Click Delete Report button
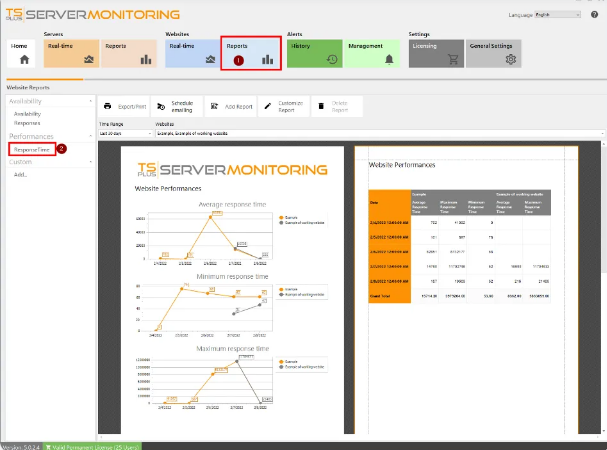 [337, 106]
